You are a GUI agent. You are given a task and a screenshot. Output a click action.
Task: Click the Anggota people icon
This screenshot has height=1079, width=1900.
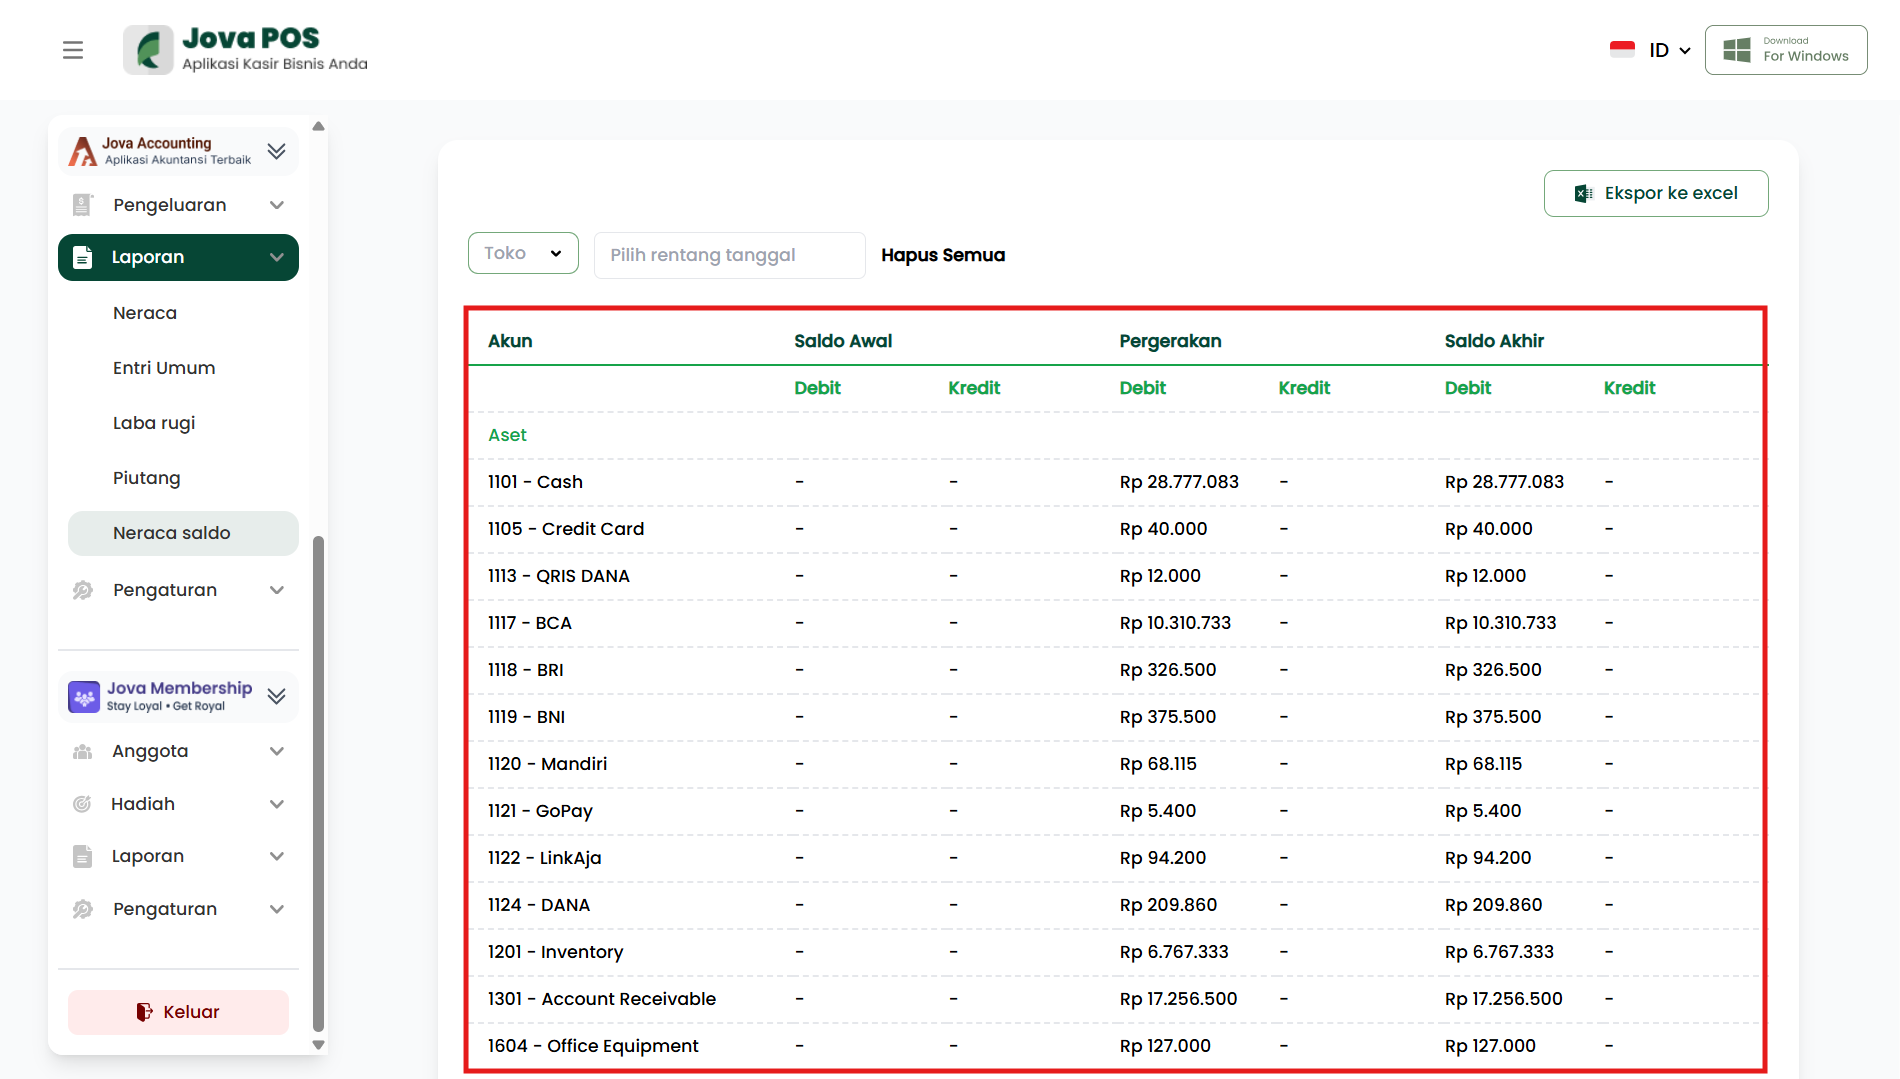tap(83, 751)
